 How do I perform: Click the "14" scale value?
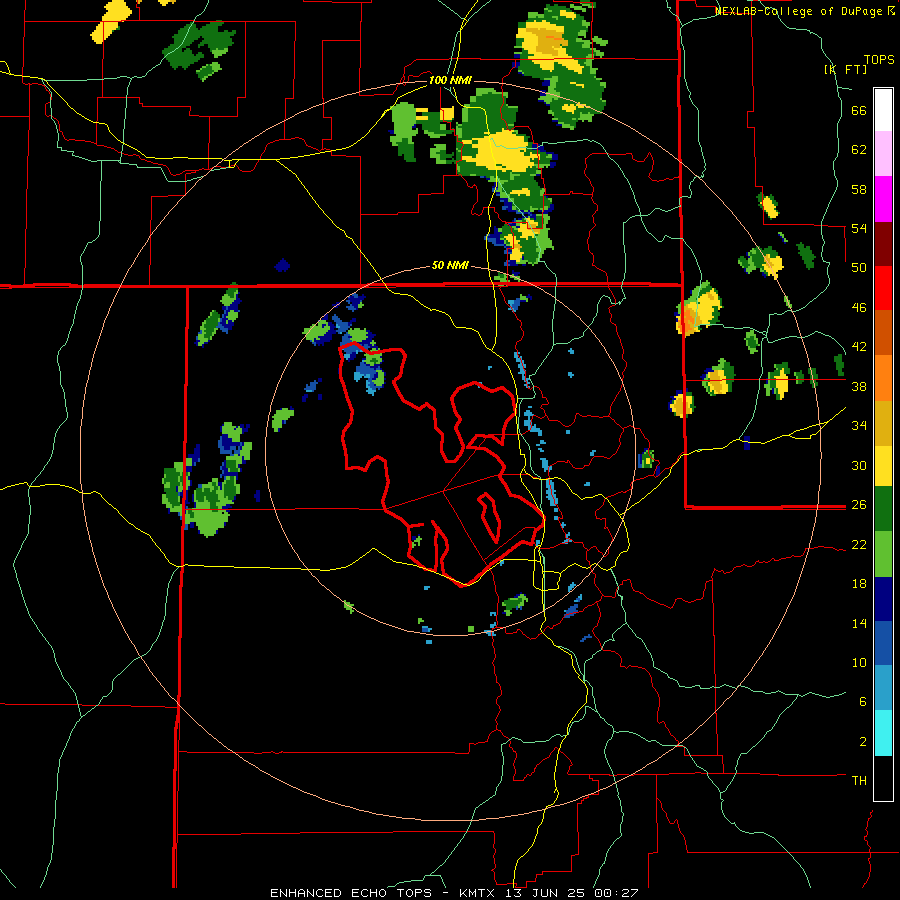[x=859, y=623]
